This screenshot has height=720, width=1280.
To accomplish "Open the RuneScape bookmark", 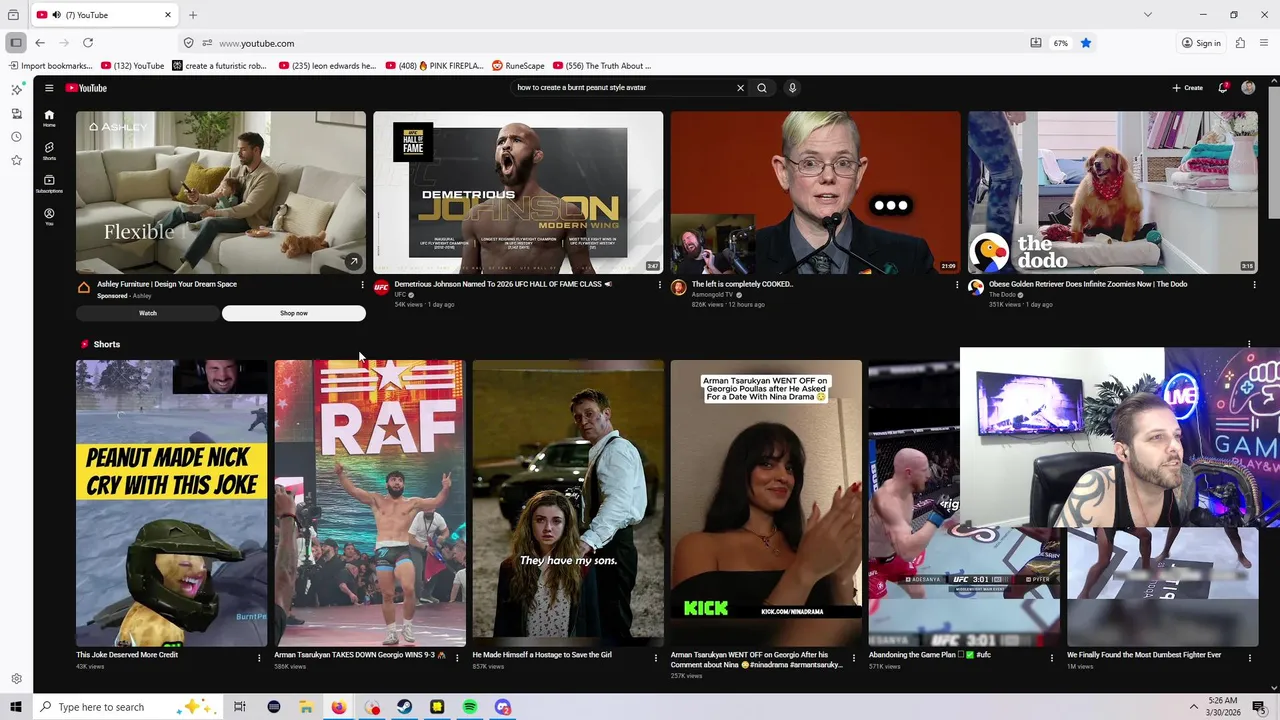I will [518, 66].
